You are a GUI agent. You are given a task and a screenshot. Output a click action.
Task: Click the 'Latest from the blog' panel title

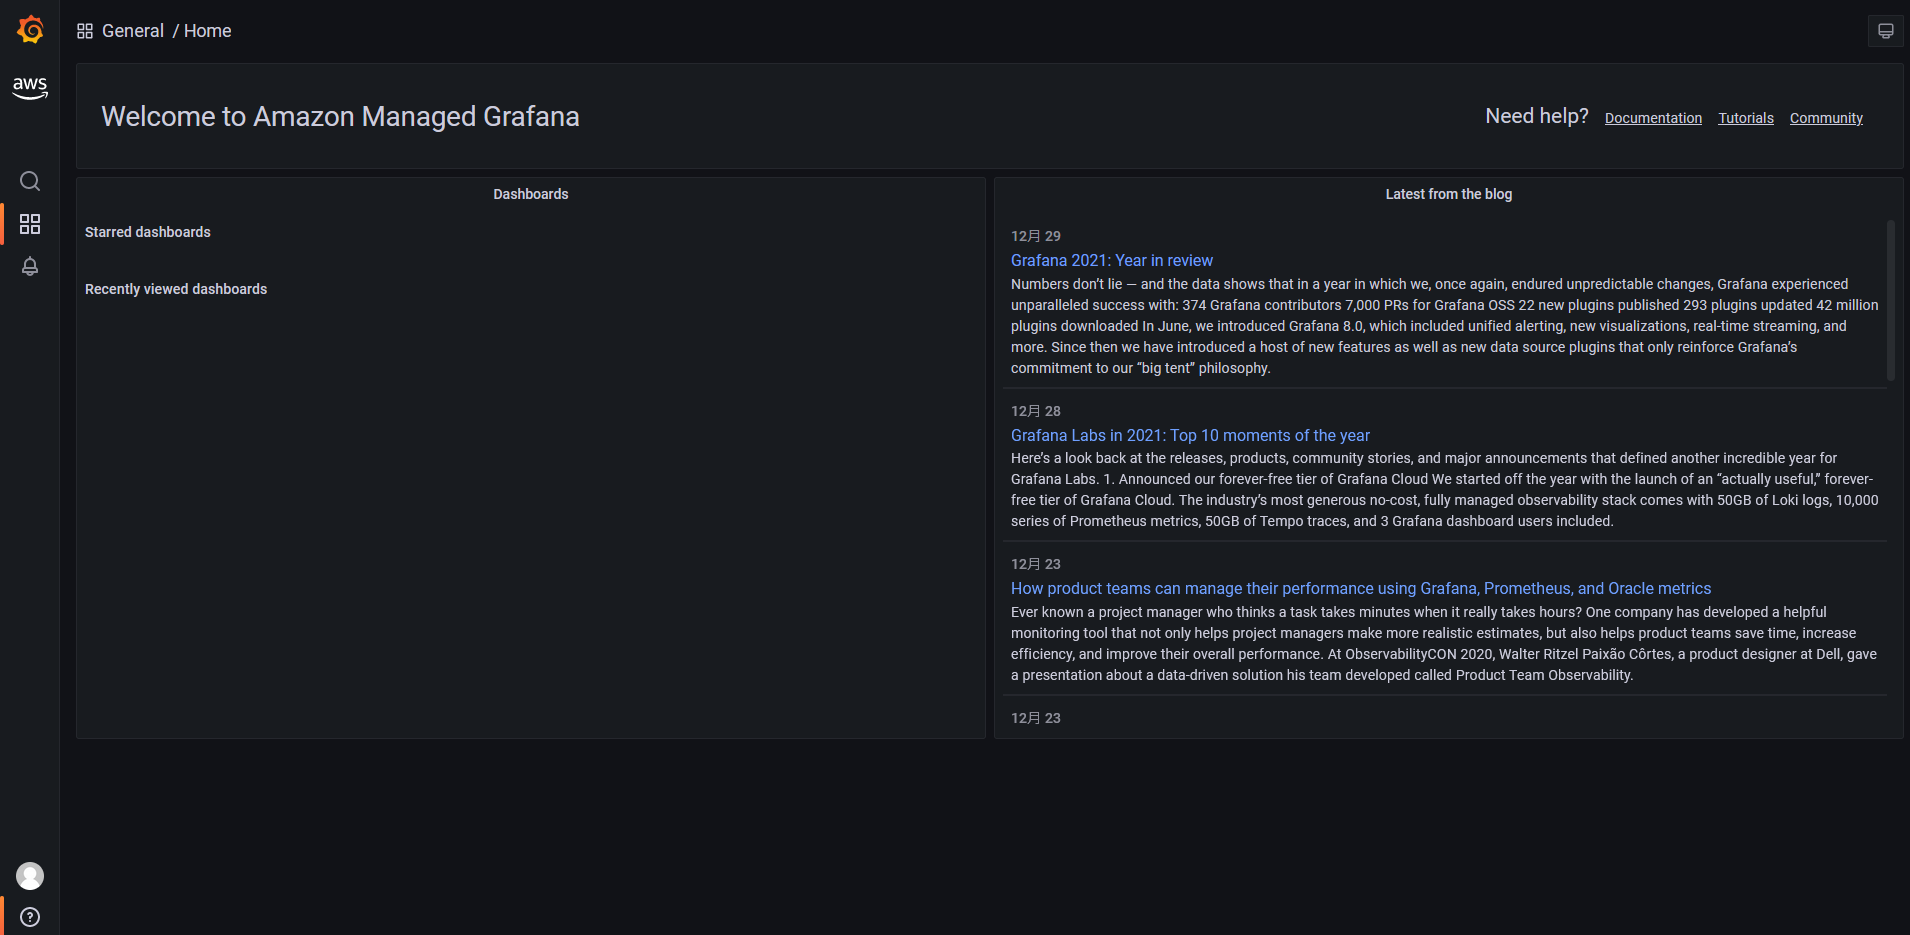coord(1449,194)
